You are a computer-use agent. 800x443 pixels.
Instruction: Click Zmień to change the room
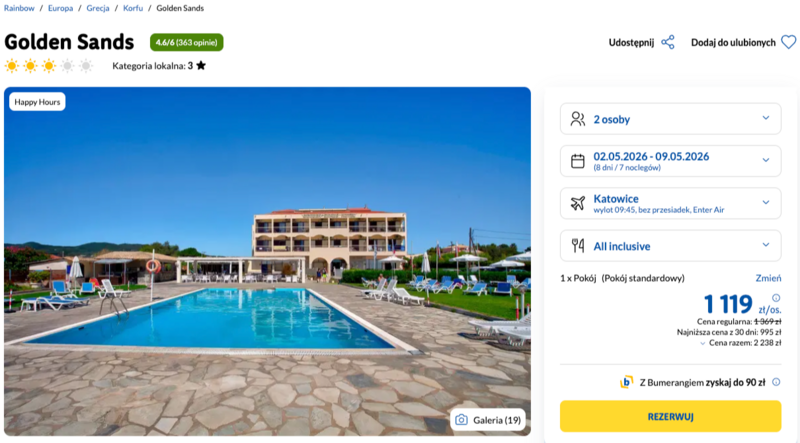click(x=768, y=277)
